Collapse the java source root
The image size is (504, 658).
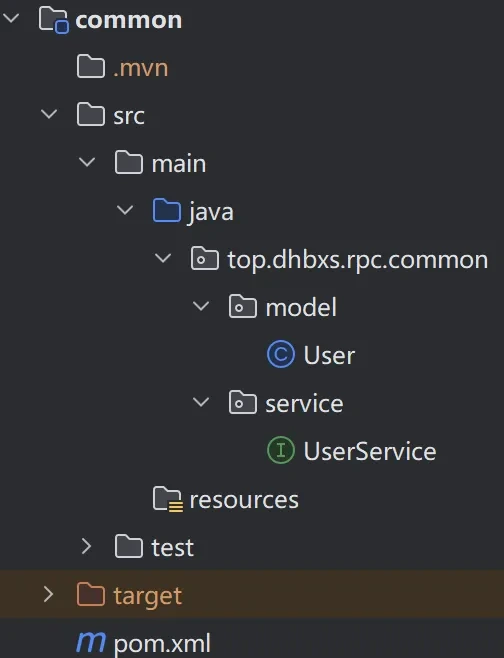point(125,210)
